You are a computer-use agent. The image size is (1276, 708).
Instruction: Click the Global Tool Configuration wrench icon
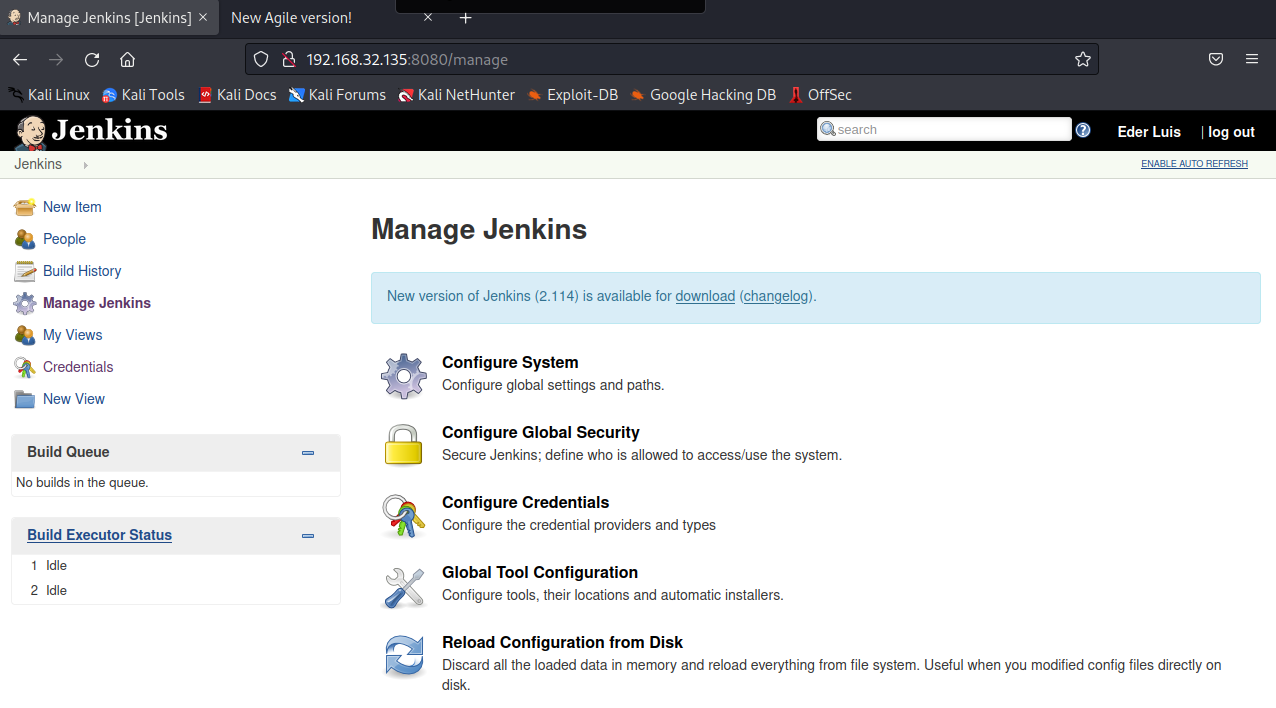(x=404, y=586)
